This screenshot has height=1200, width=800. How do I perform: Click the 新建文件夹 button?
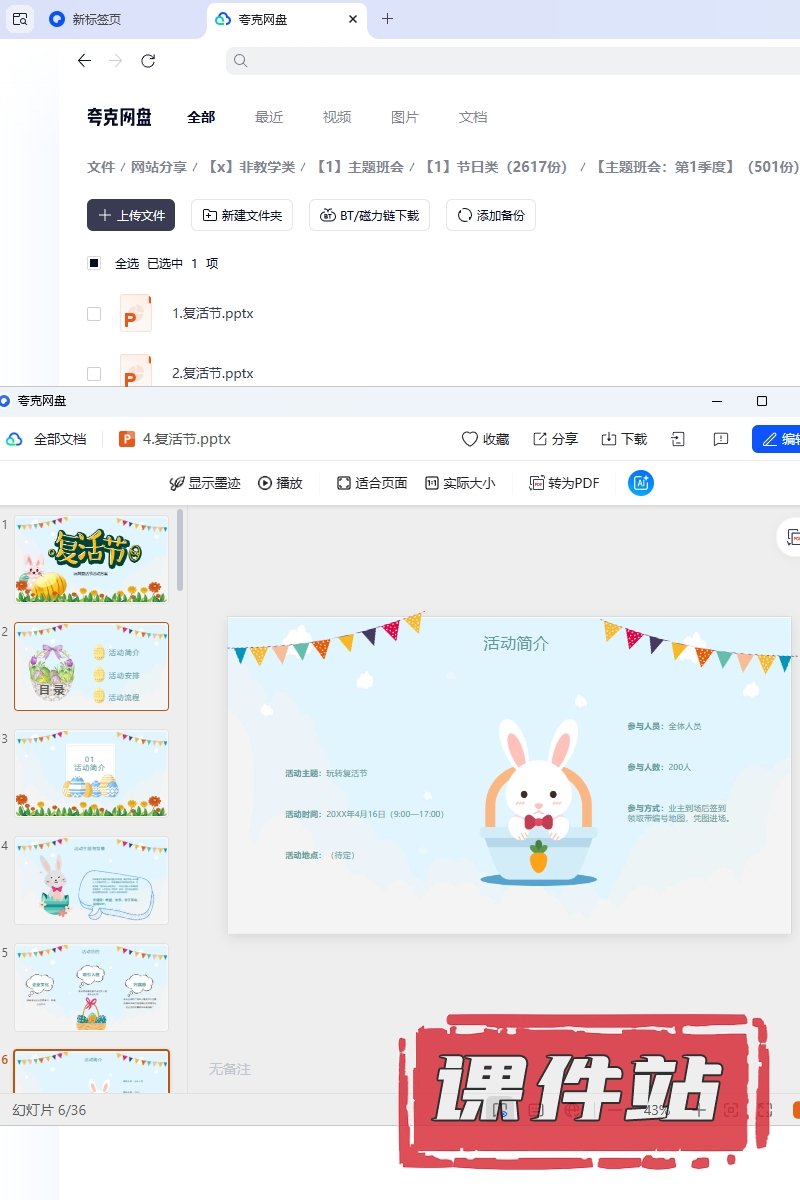242,215
